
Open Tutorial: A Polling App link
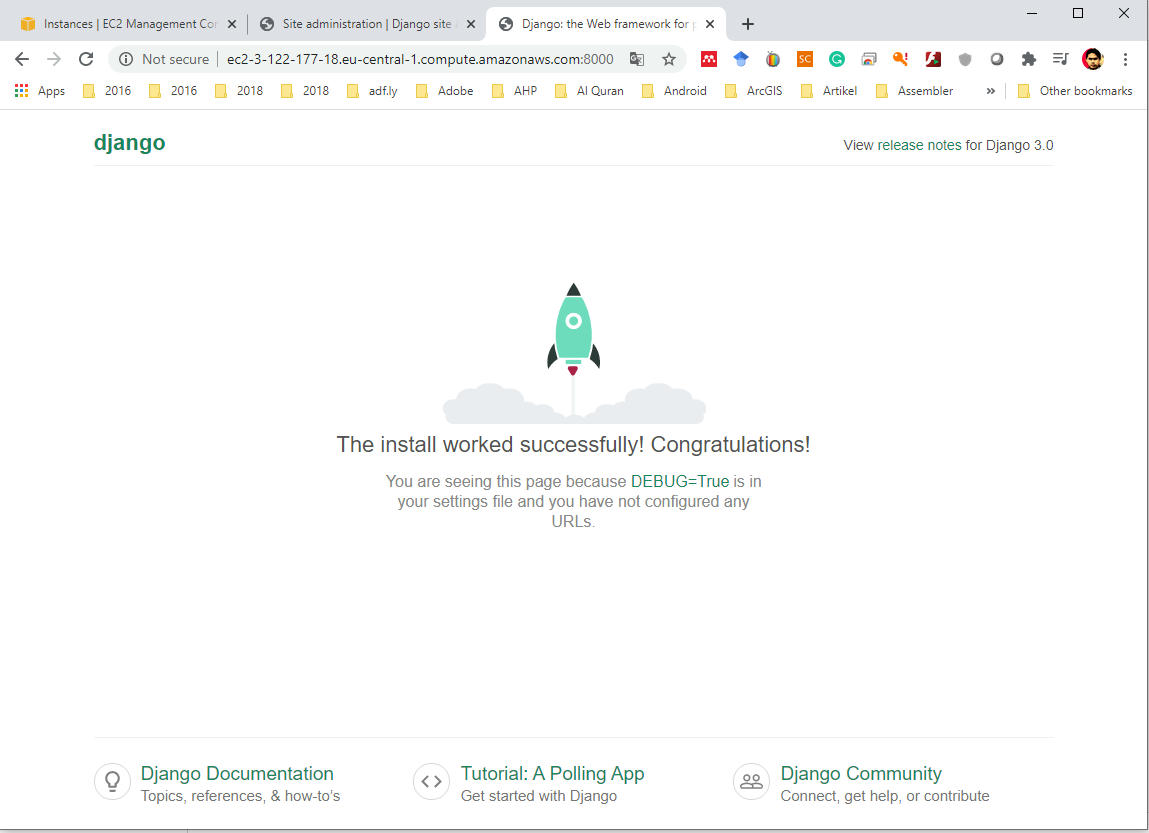coord(553,774)
